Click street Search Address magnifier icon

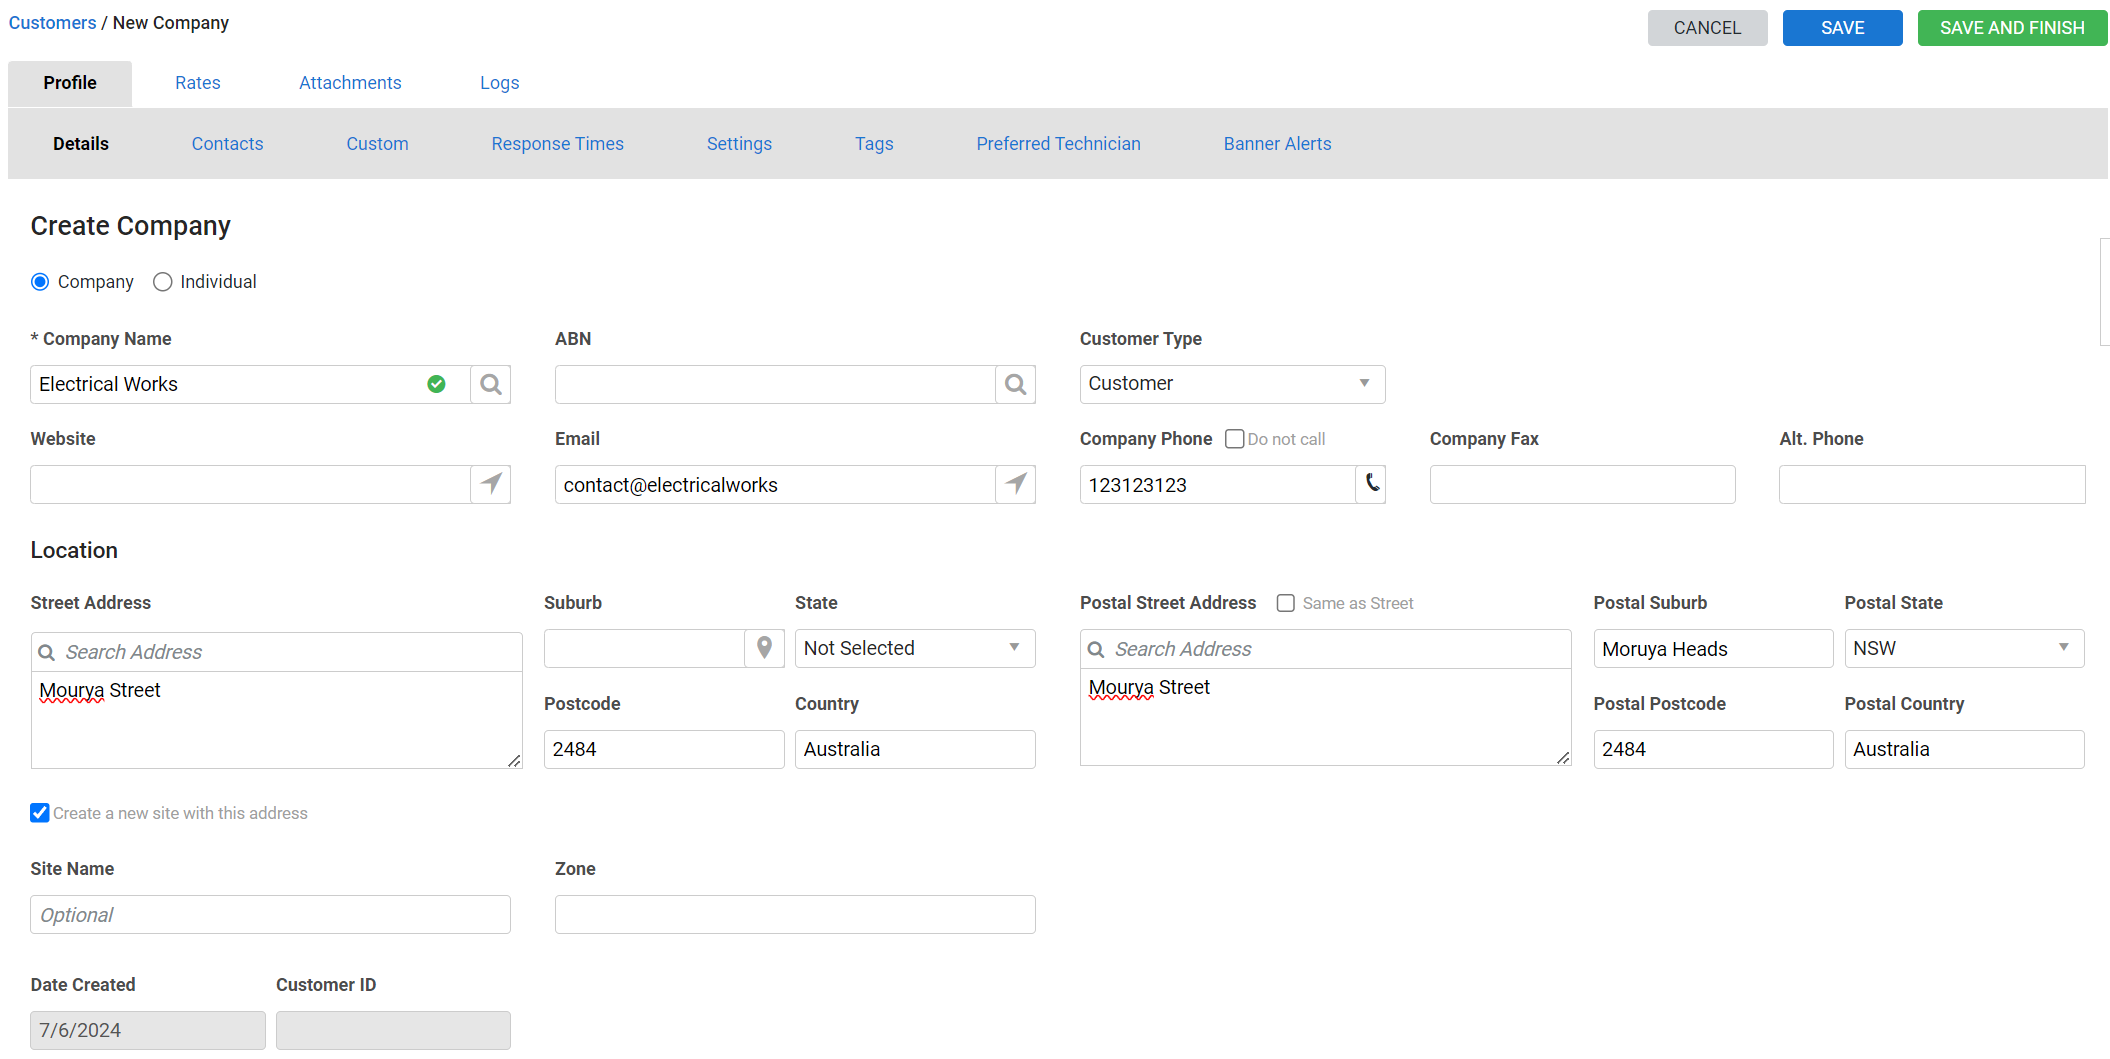46,652
